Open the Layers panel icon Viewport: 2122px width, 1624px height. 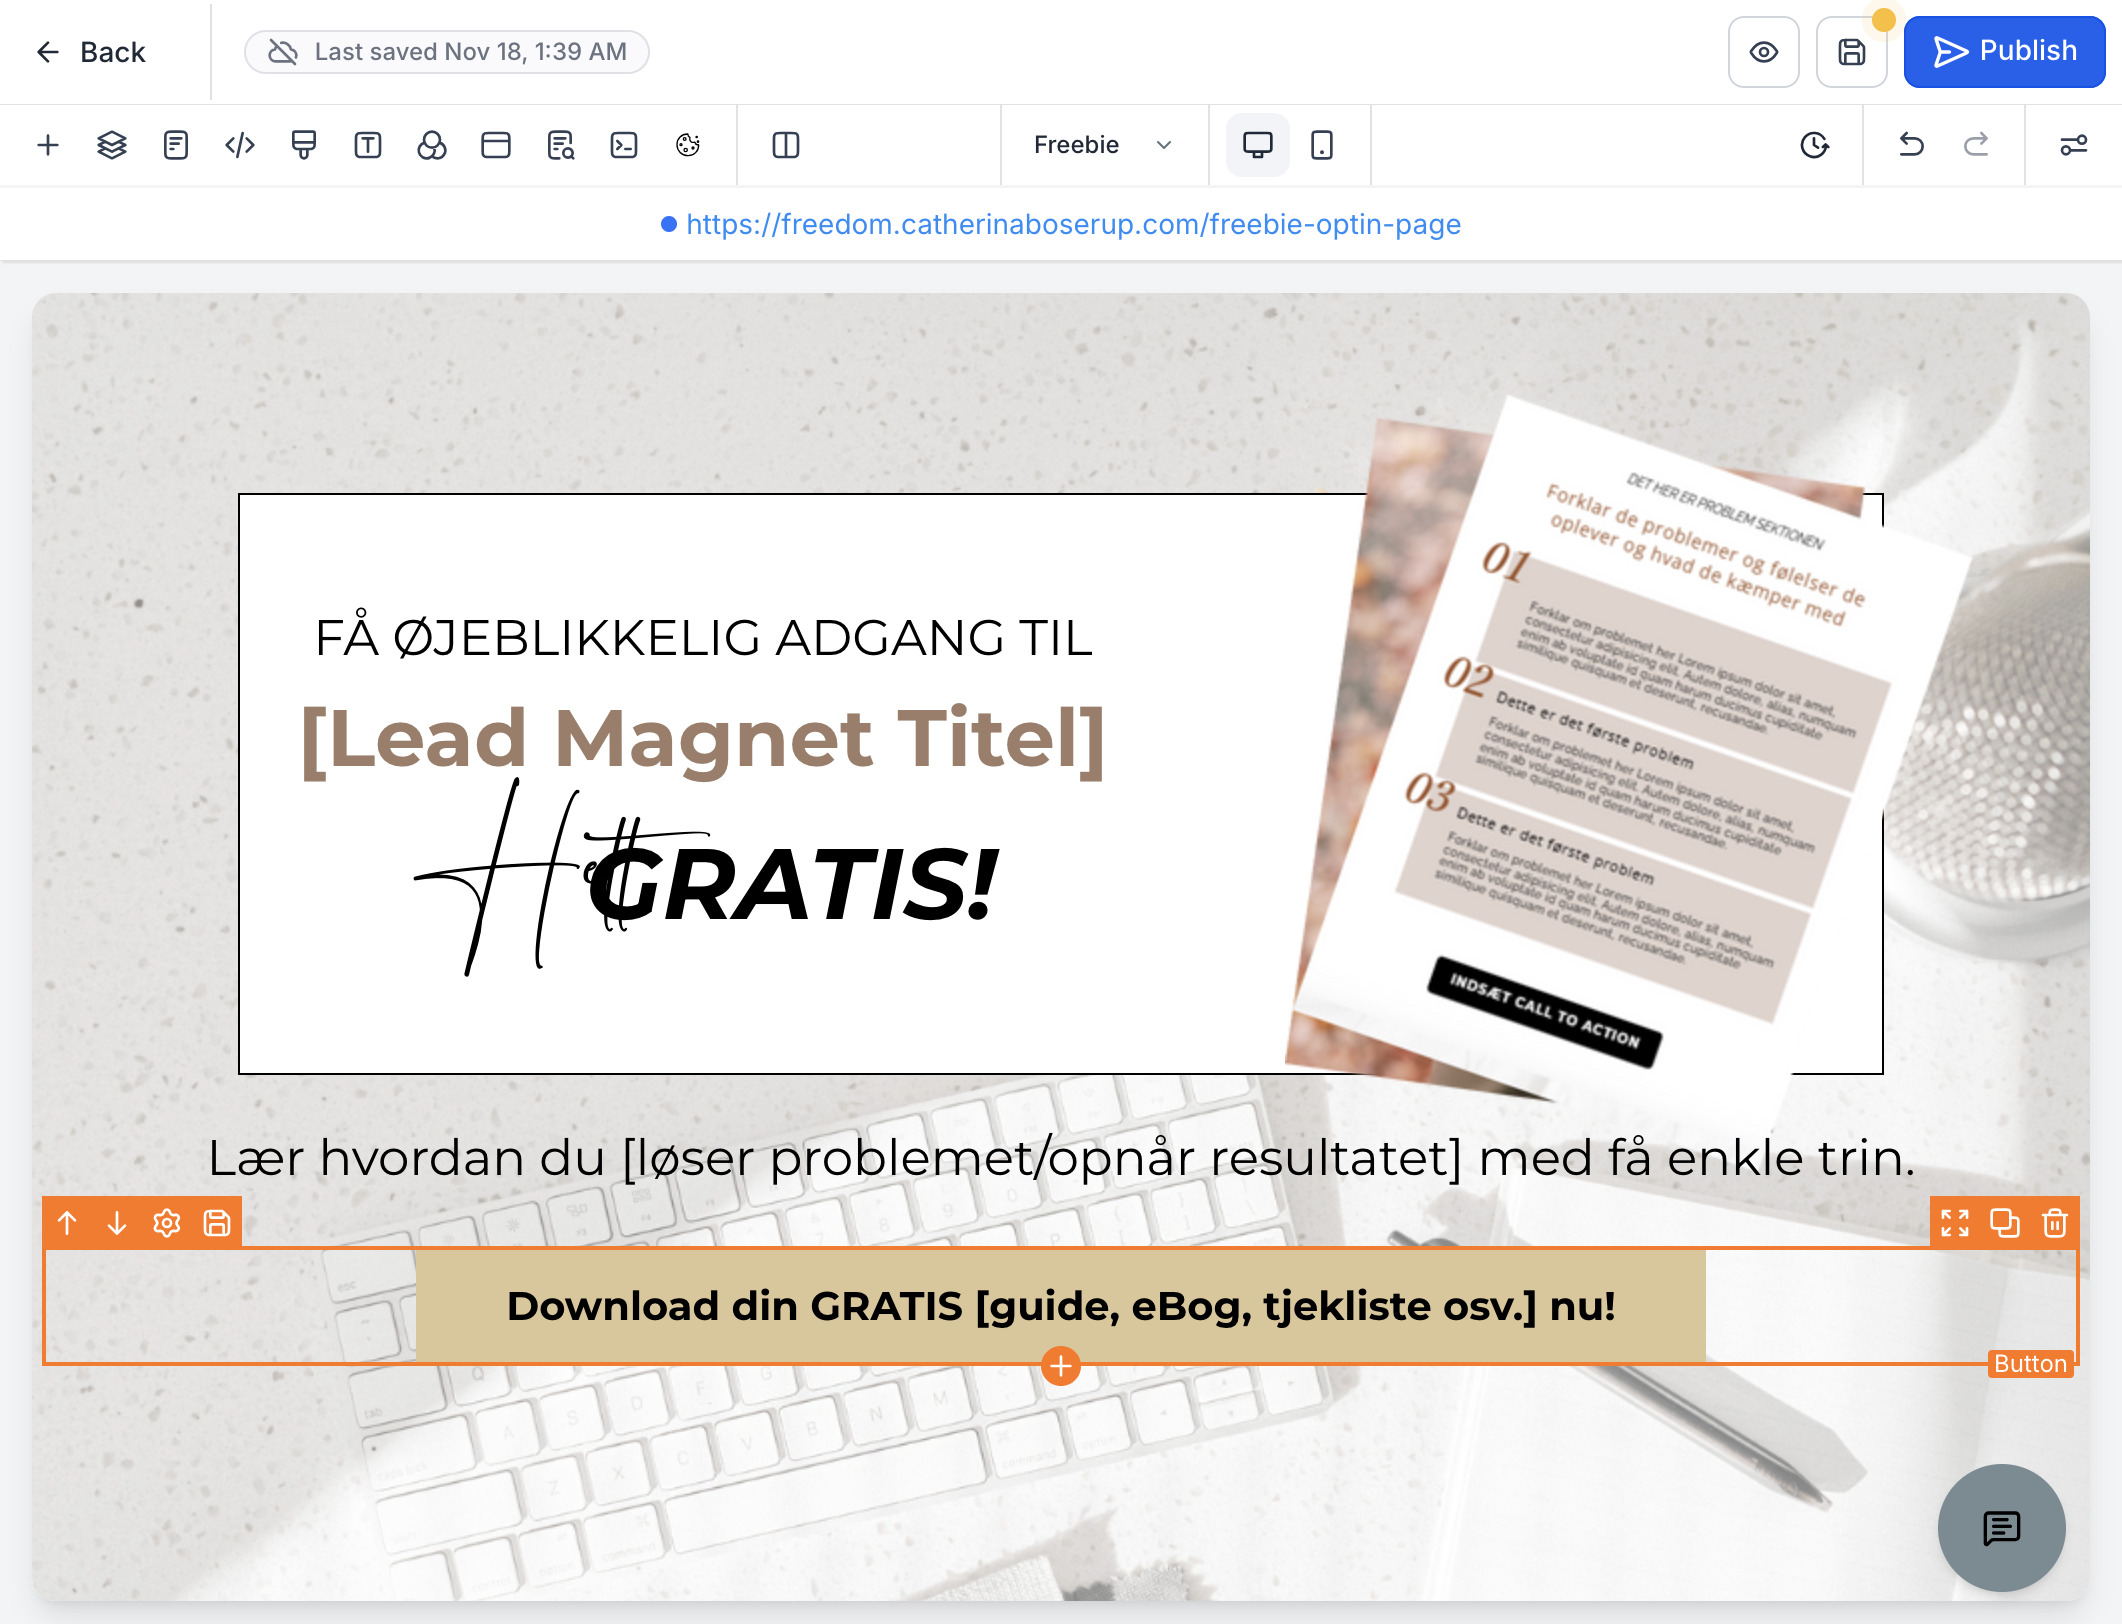coord(112,145)
